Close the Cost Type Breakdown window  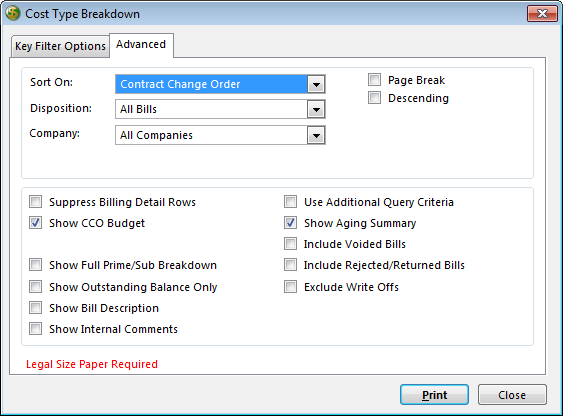tap(542, 14)
